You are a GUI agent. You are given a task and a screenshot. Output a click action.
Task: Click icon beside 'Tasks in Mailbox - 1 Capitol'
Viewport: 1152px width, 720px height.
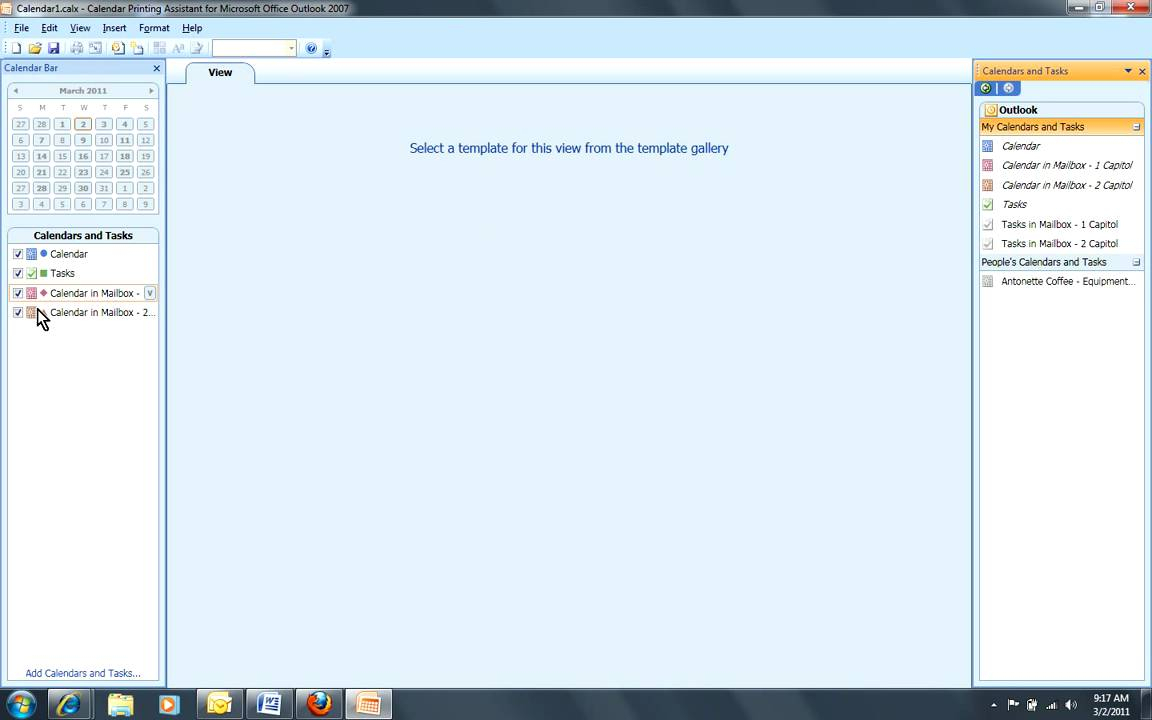pos(988,225)
